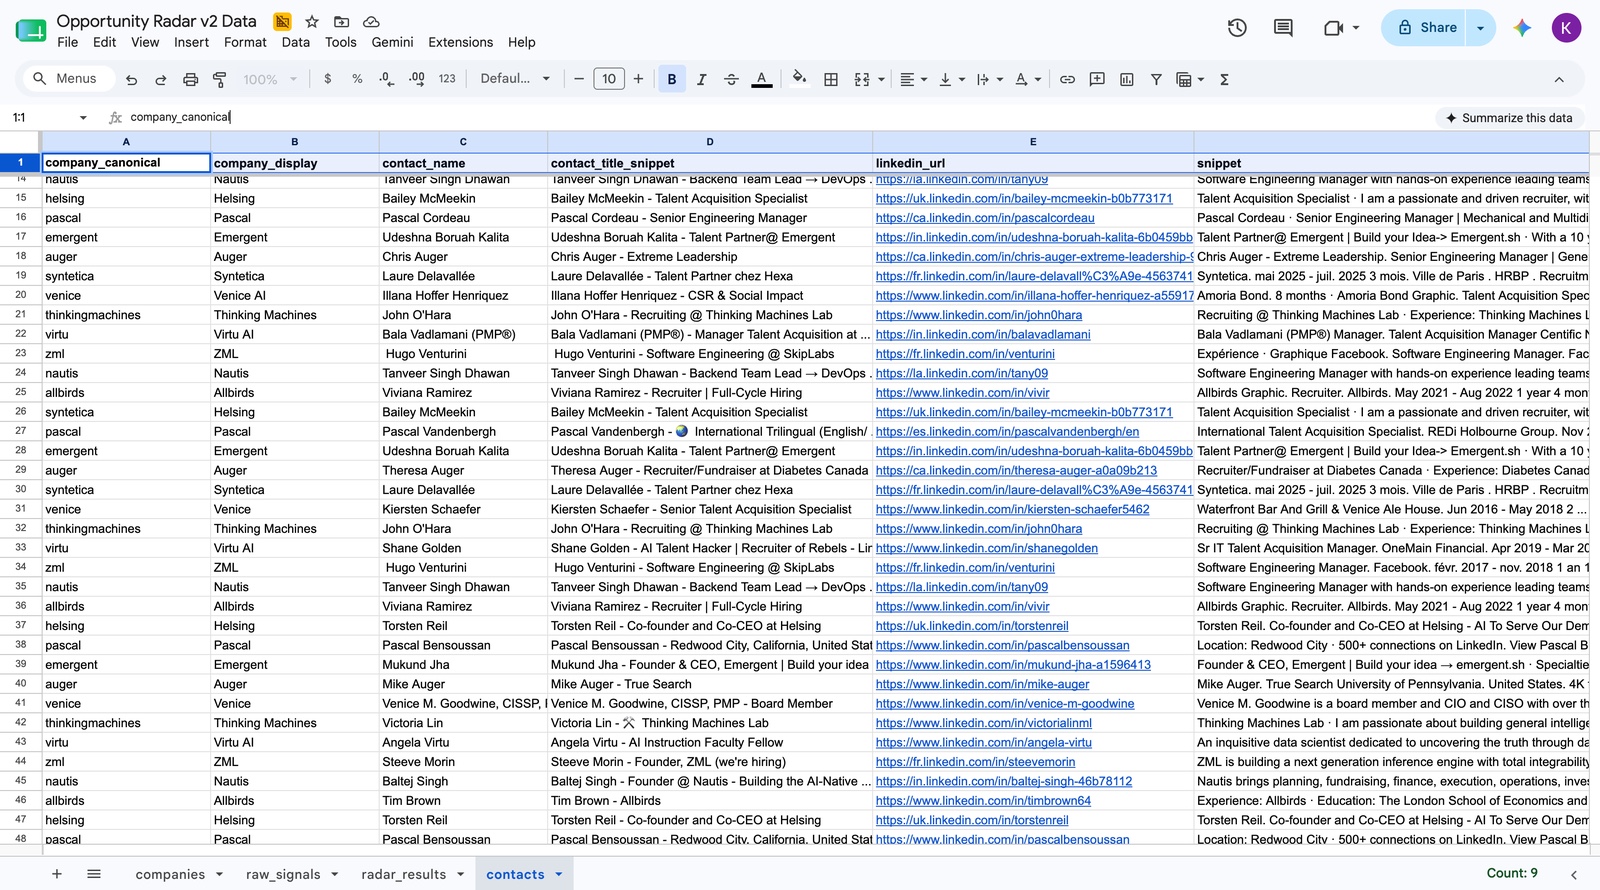
Task: Click the name box 1:1
Action: point(50,117)
